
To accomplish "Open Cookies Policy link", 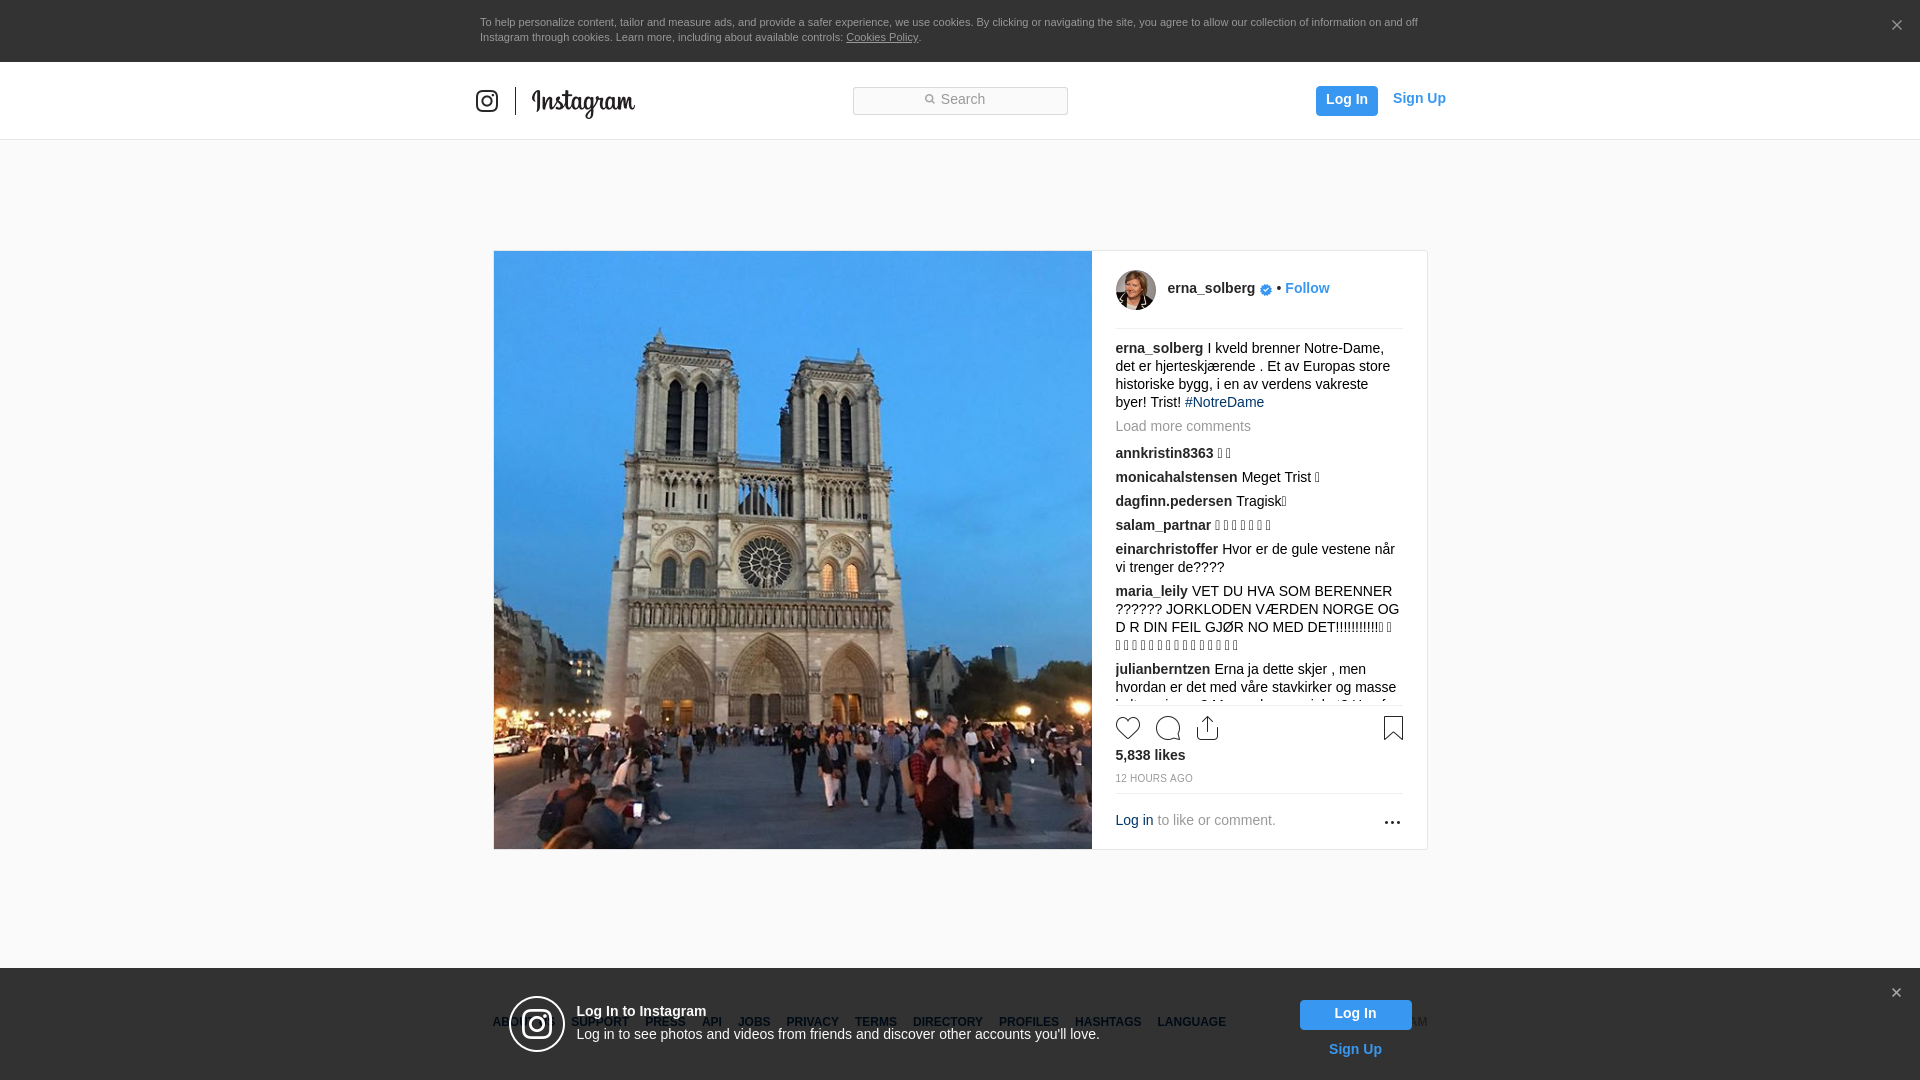I will click(x=881, y=37).
